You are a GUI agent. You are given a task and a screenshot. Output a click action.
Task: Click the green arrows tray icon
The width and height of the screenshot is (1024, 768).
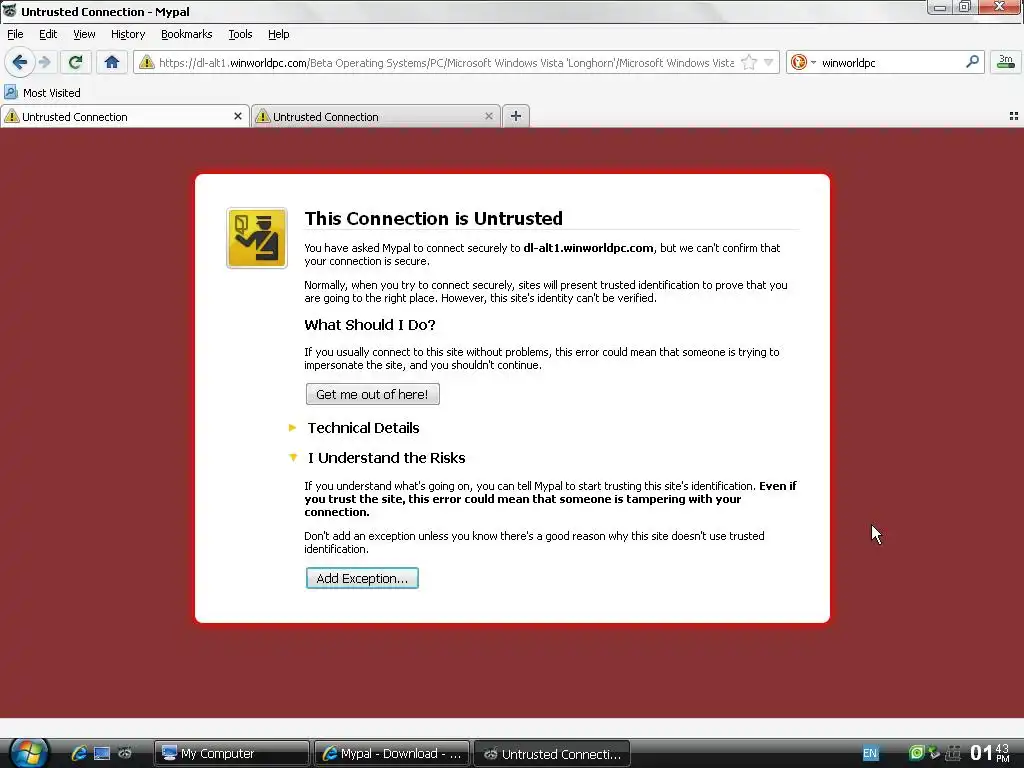point(935,753)
